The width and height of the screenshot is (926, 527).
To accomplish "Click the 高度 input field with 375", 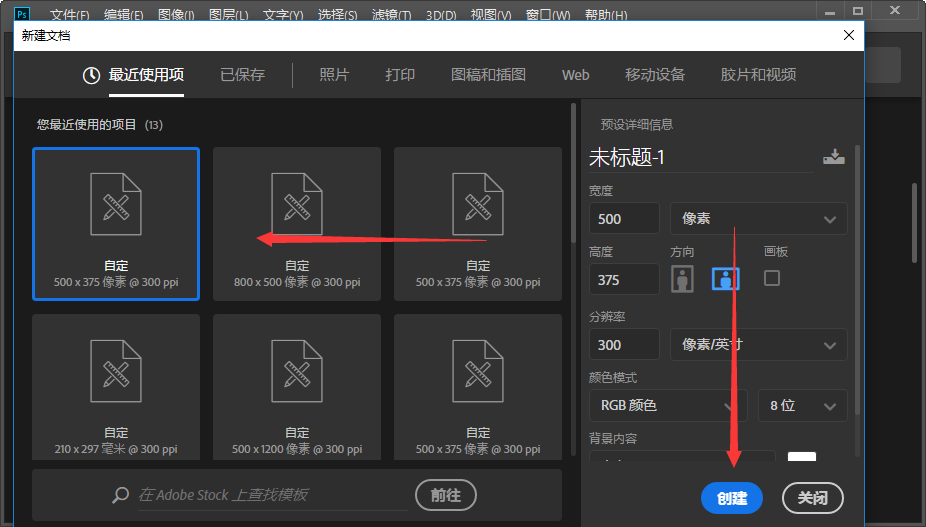I will (x=624, y=279).
